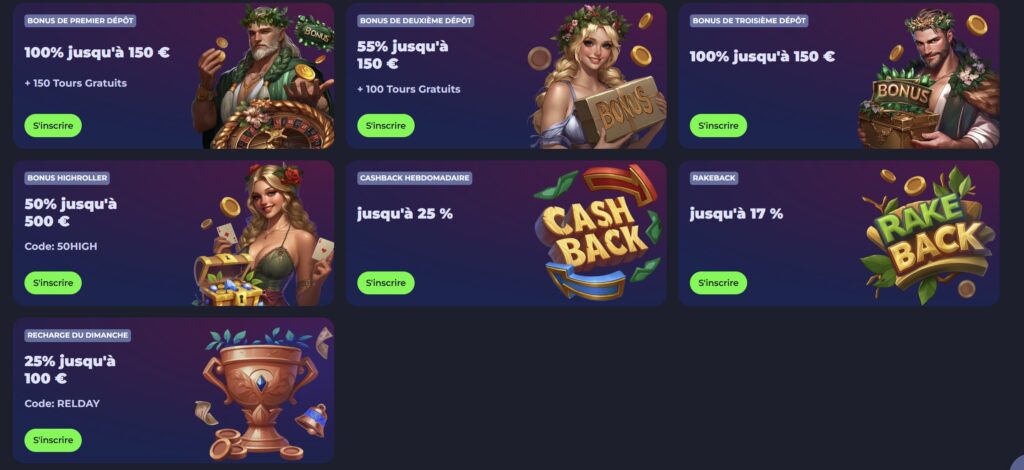Click the man holding Bonus treasure chest
1024x470 pixels.
929,78
